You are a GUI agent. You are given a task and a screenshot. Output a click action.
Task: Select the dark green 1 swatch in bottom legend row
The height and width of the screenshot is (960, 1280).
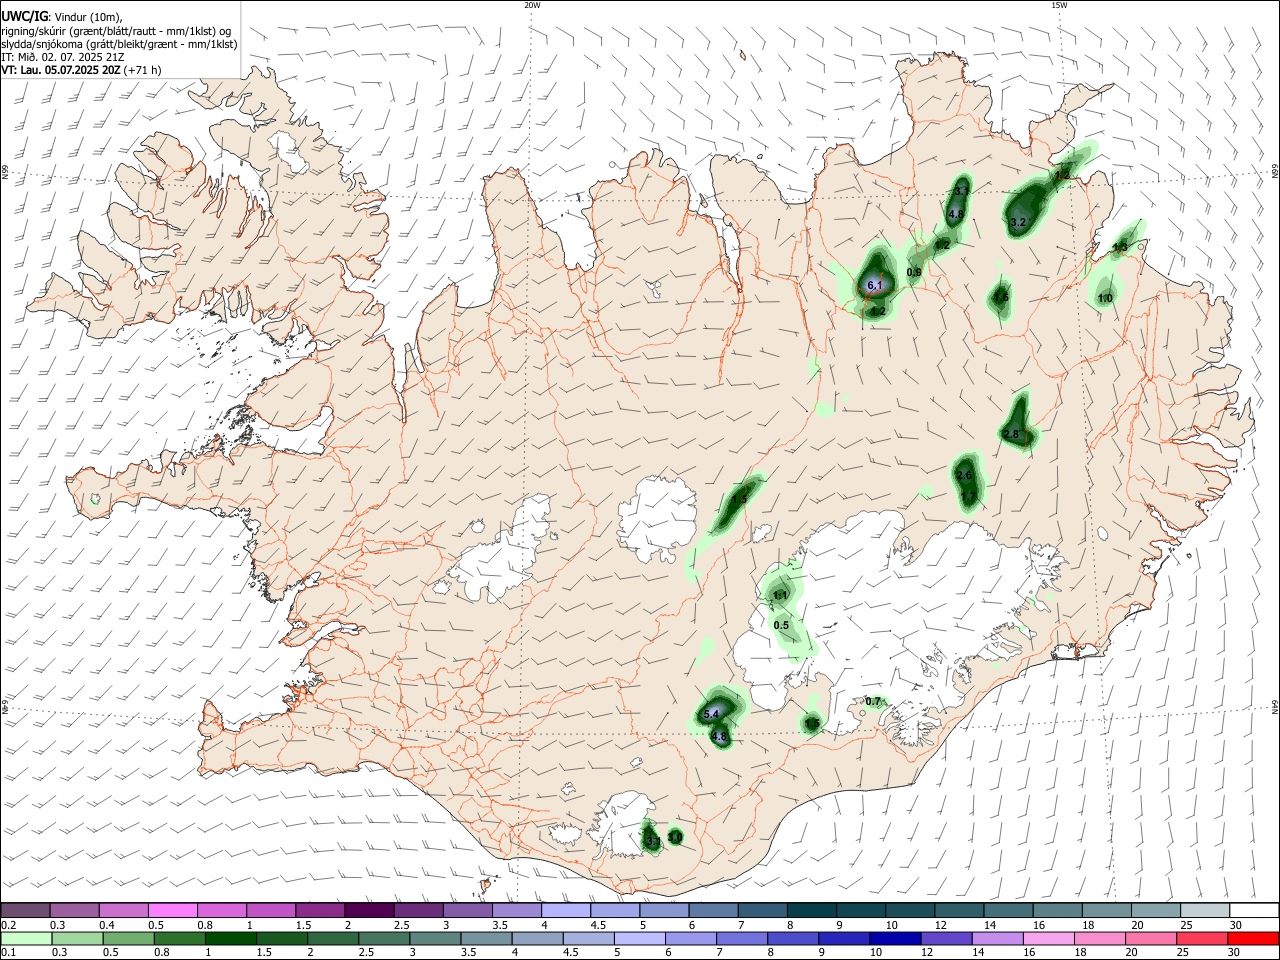click(230, 939)
